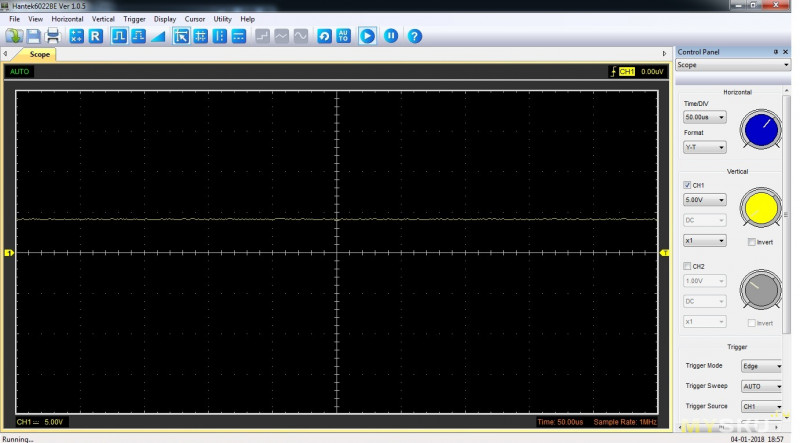This screenshot has width=800, height=443.
Task: Click the tab scroll left arrow
Action: [x=5, y=54]
